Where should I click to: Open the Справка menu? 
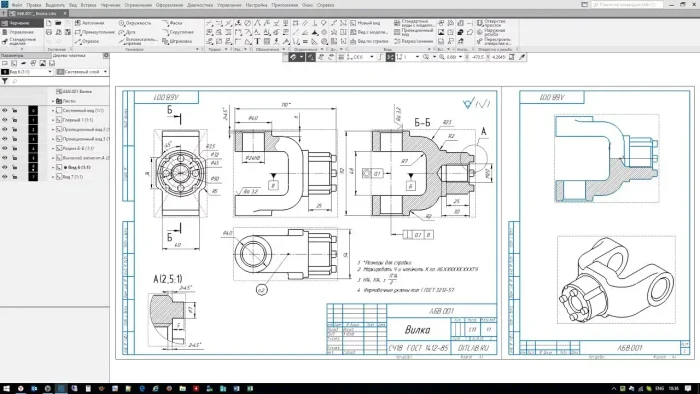[x=325, y=5]
